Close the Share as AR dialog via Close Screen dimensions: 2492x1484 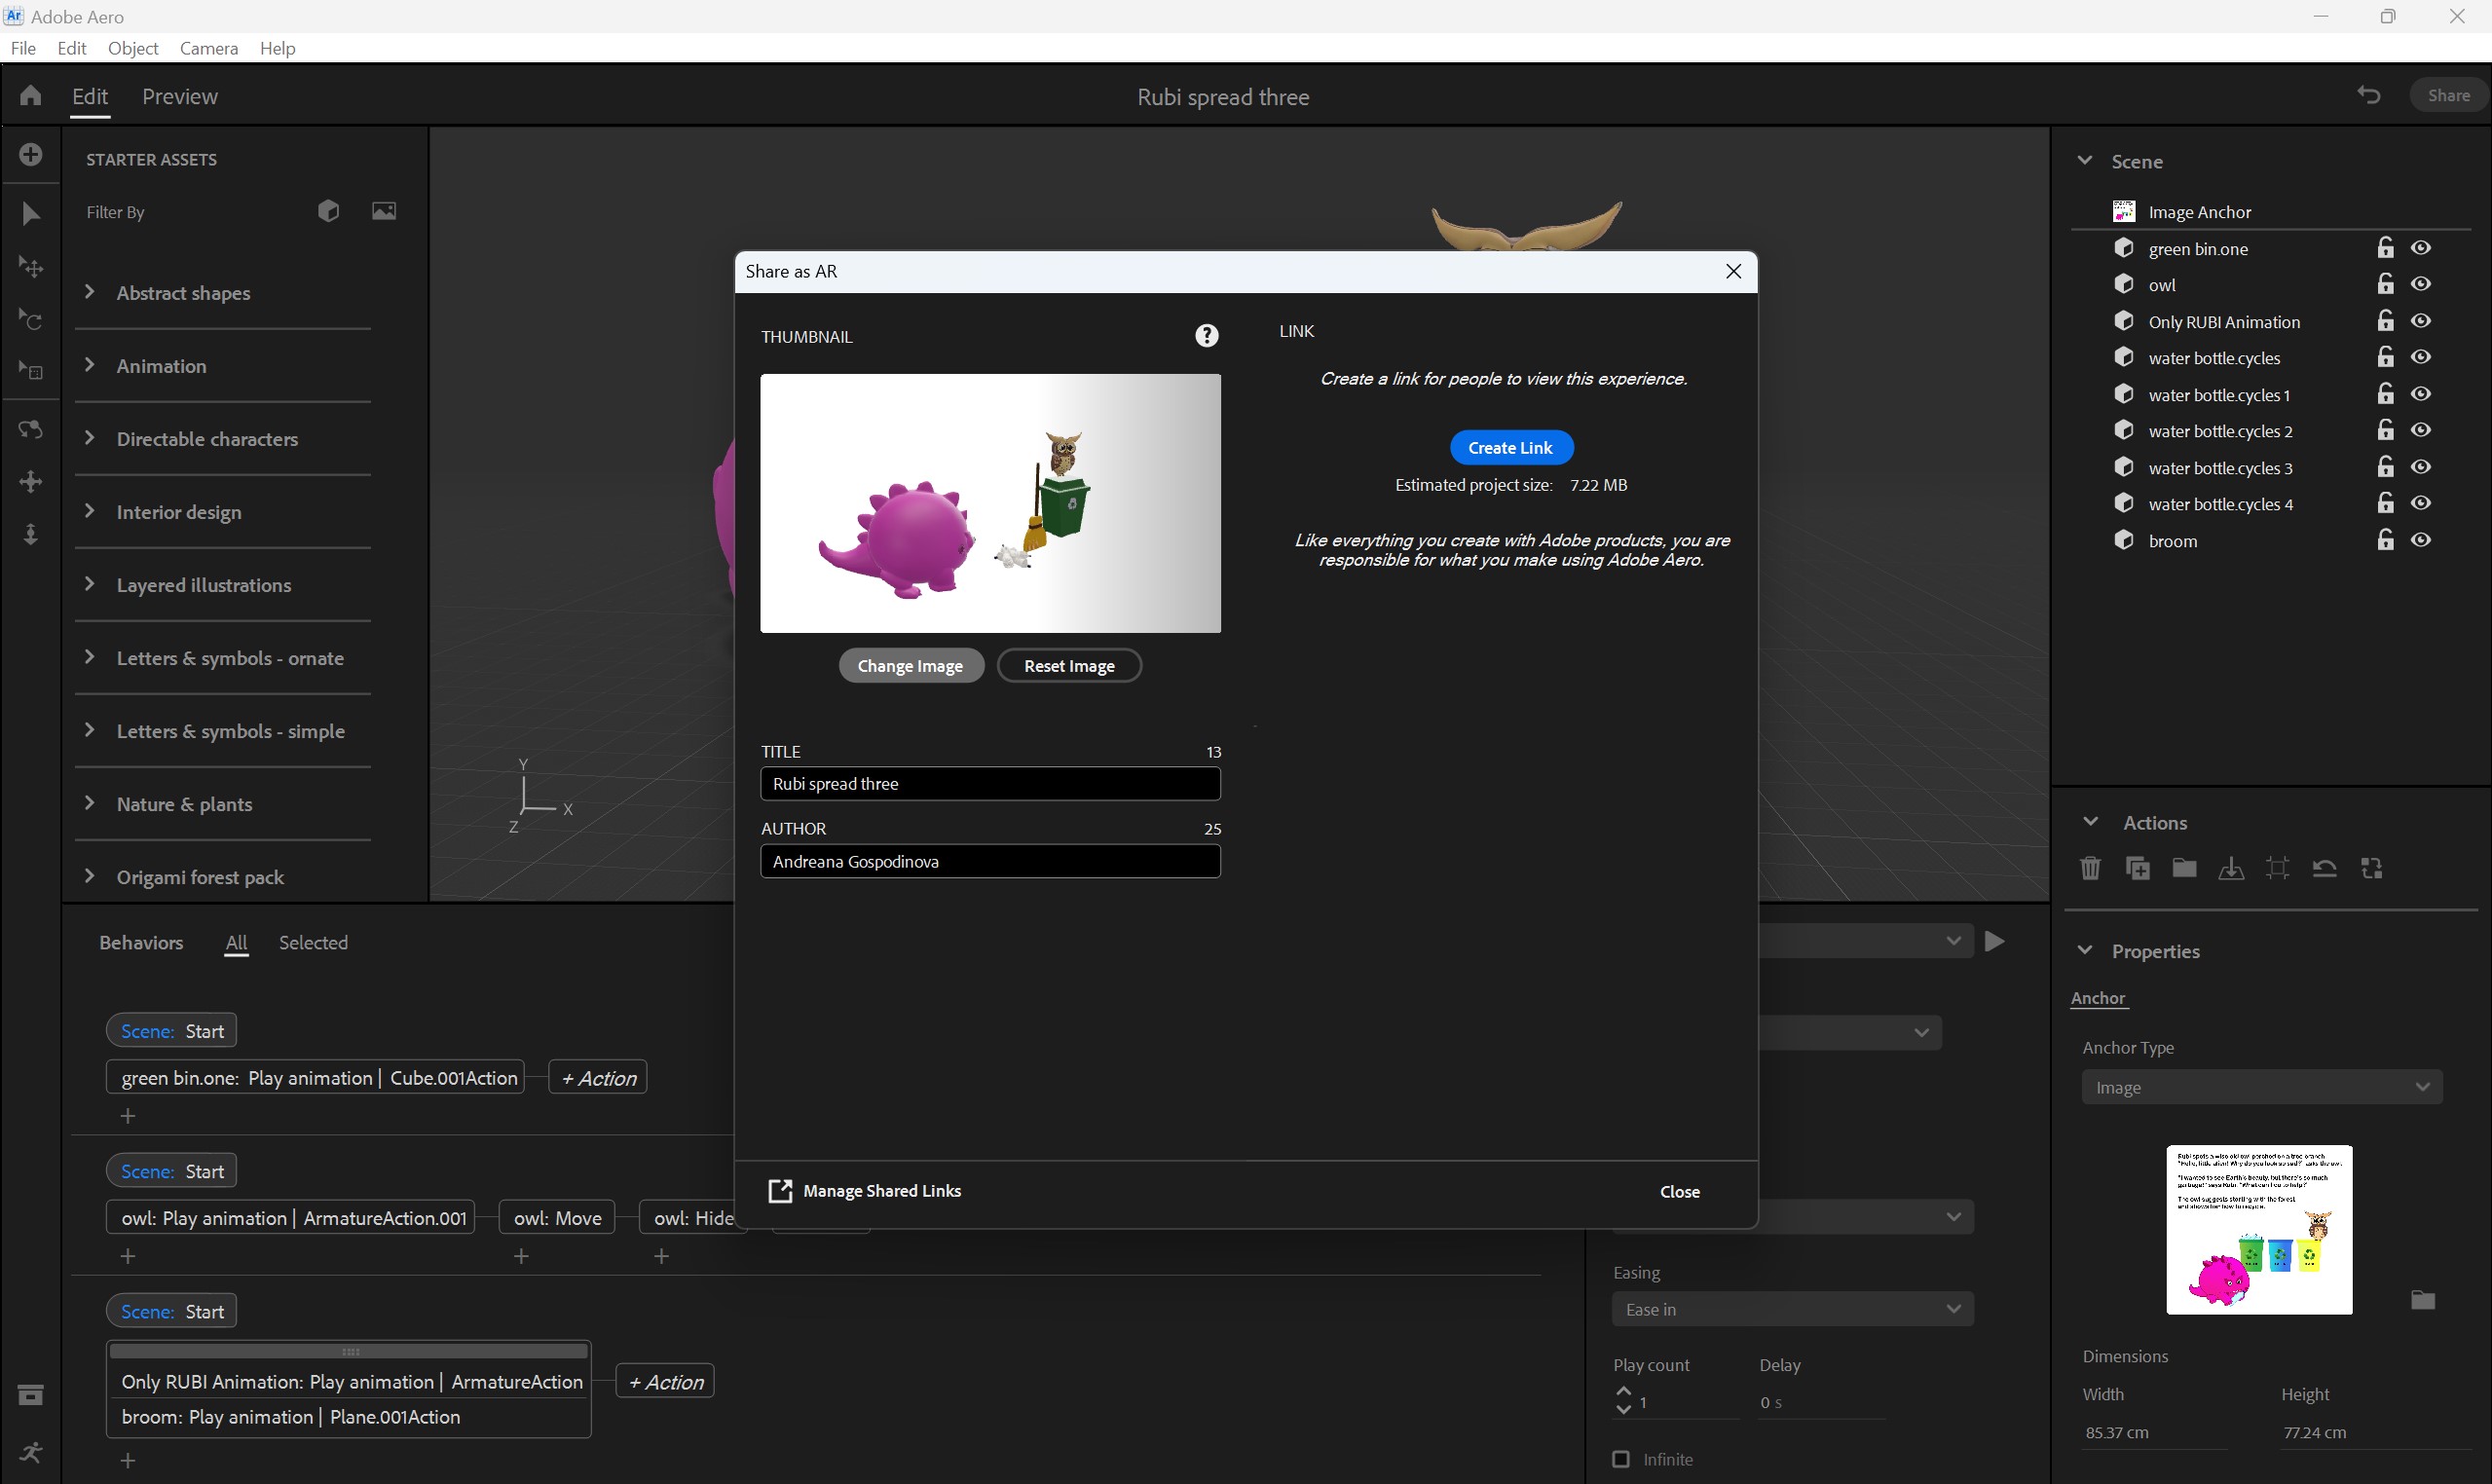point(1680,1191)
